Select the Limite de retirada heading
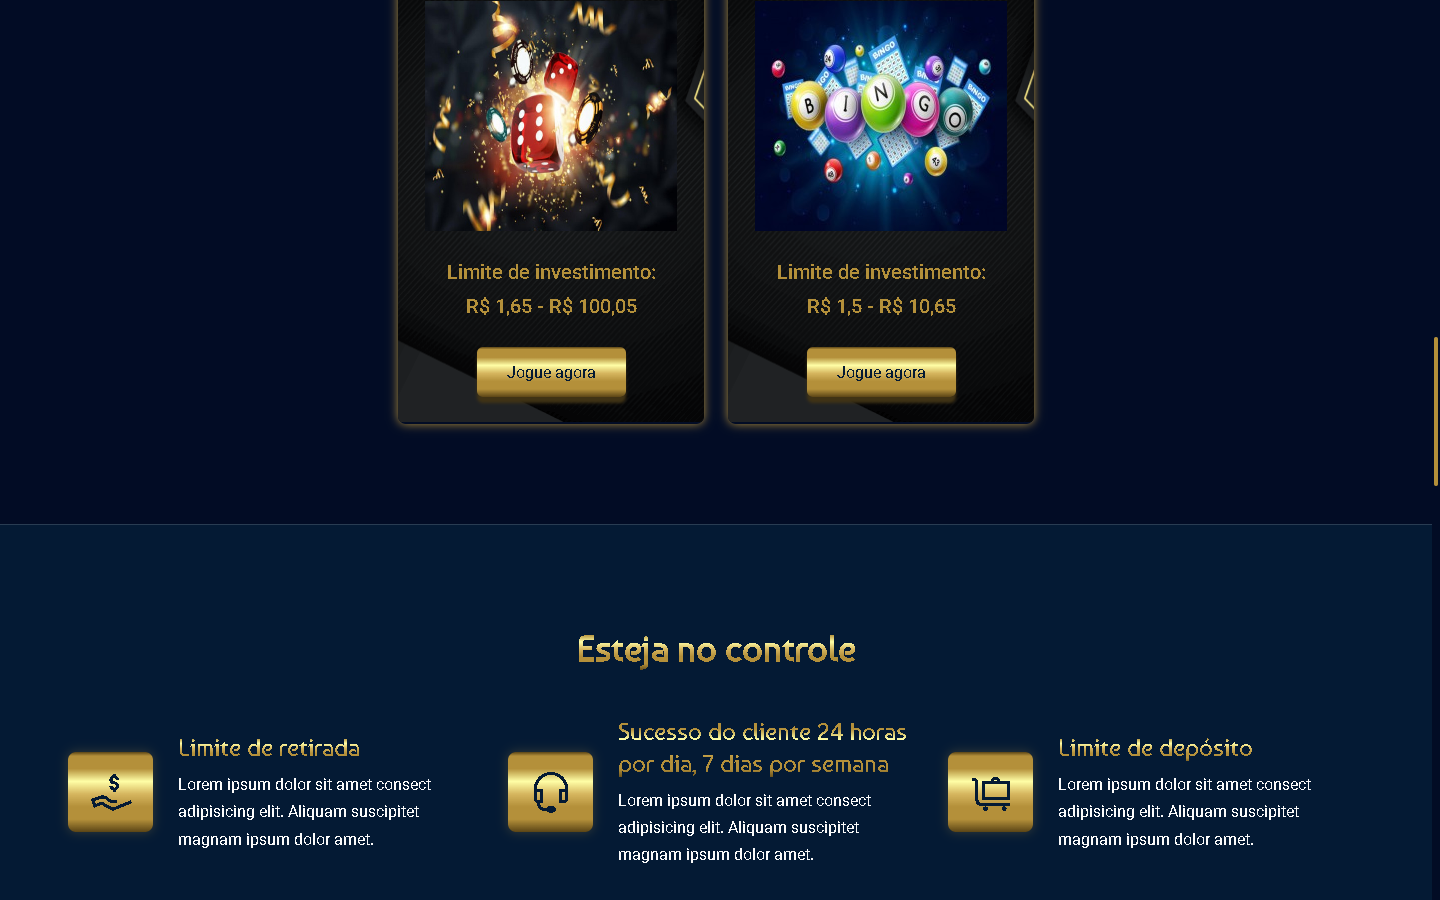The image size is (1440, 900). (269, 748)
